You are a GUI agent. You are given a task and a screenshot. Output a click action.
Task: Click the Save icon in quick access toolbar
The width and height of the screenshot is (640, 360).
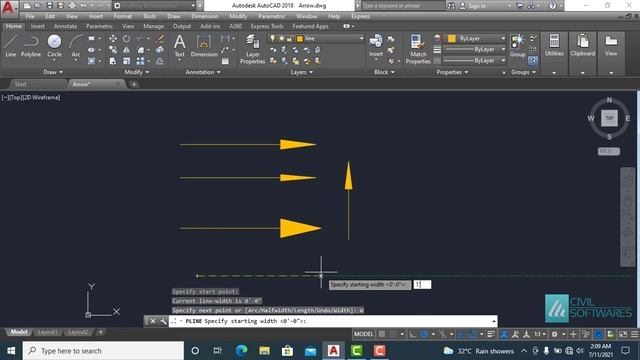49,5
